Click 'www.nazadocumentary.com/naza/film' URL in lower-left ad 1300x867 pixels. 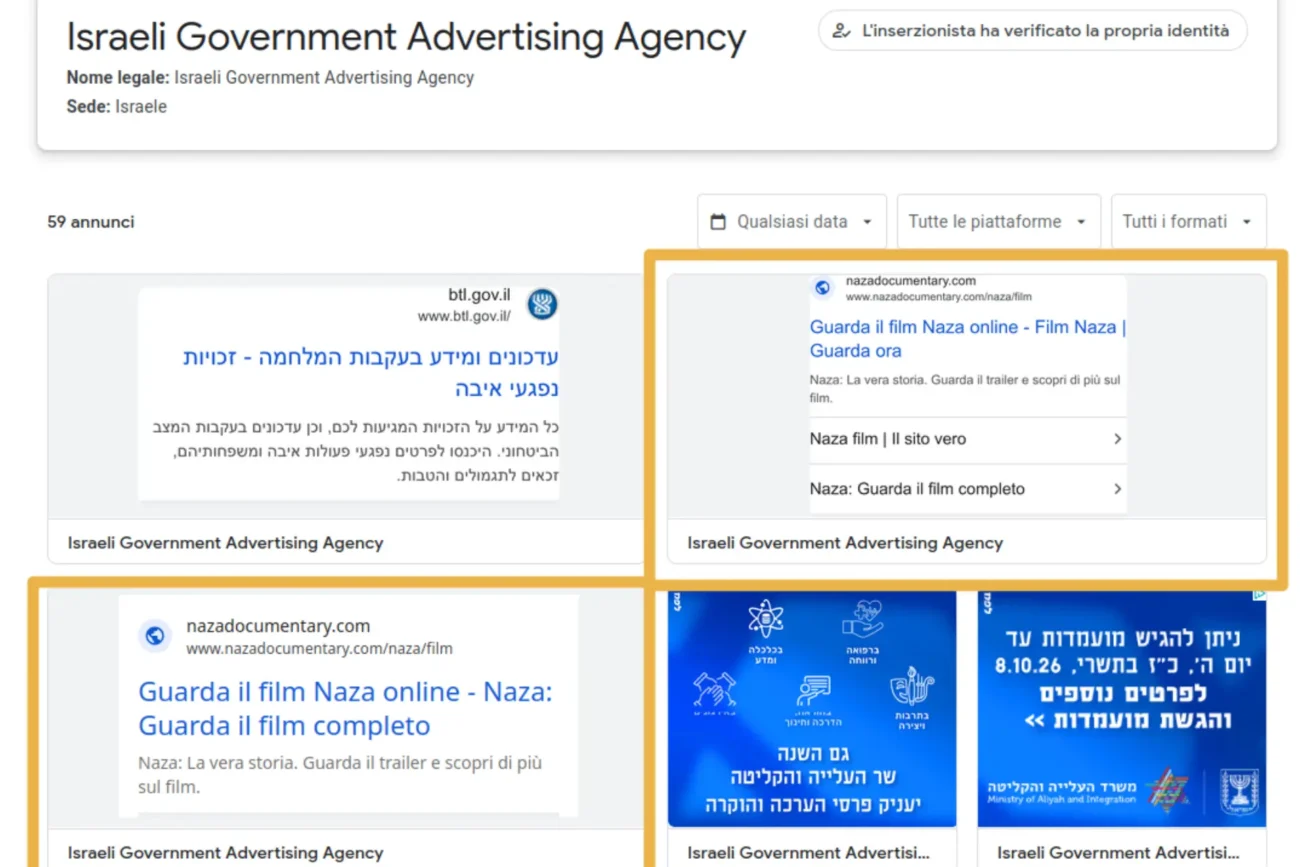coord(319,649)
